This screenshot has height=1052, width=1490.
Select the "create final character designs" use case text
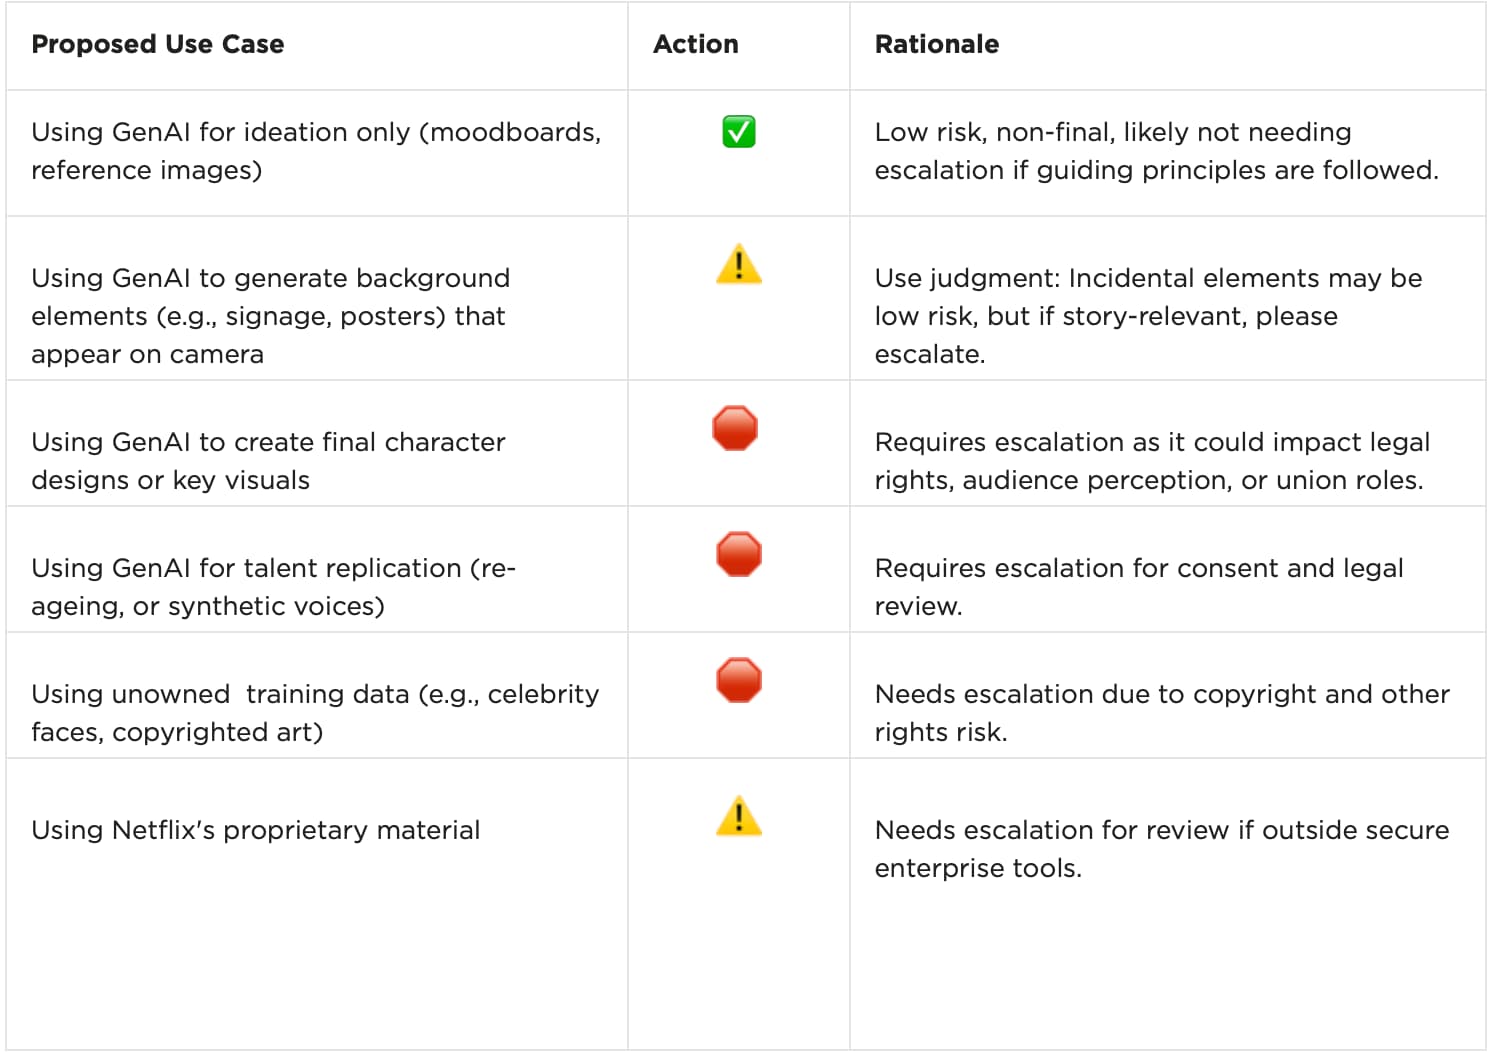(268, 461)
